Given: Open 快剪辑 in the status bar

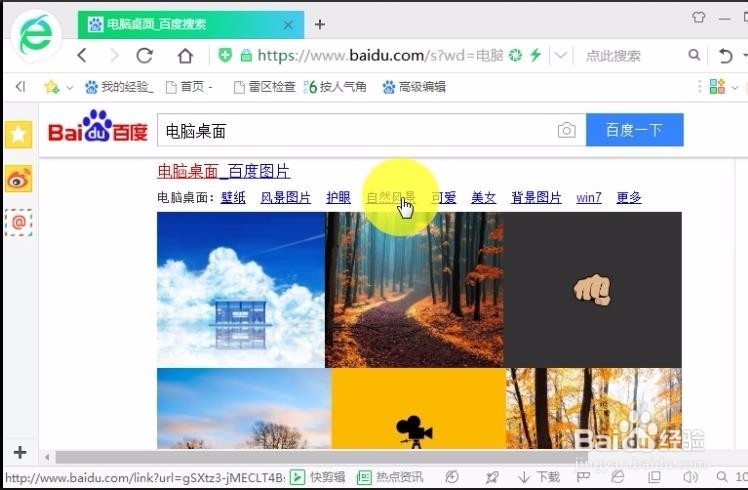Looking at the screenshot, I should tap(318, 477).
